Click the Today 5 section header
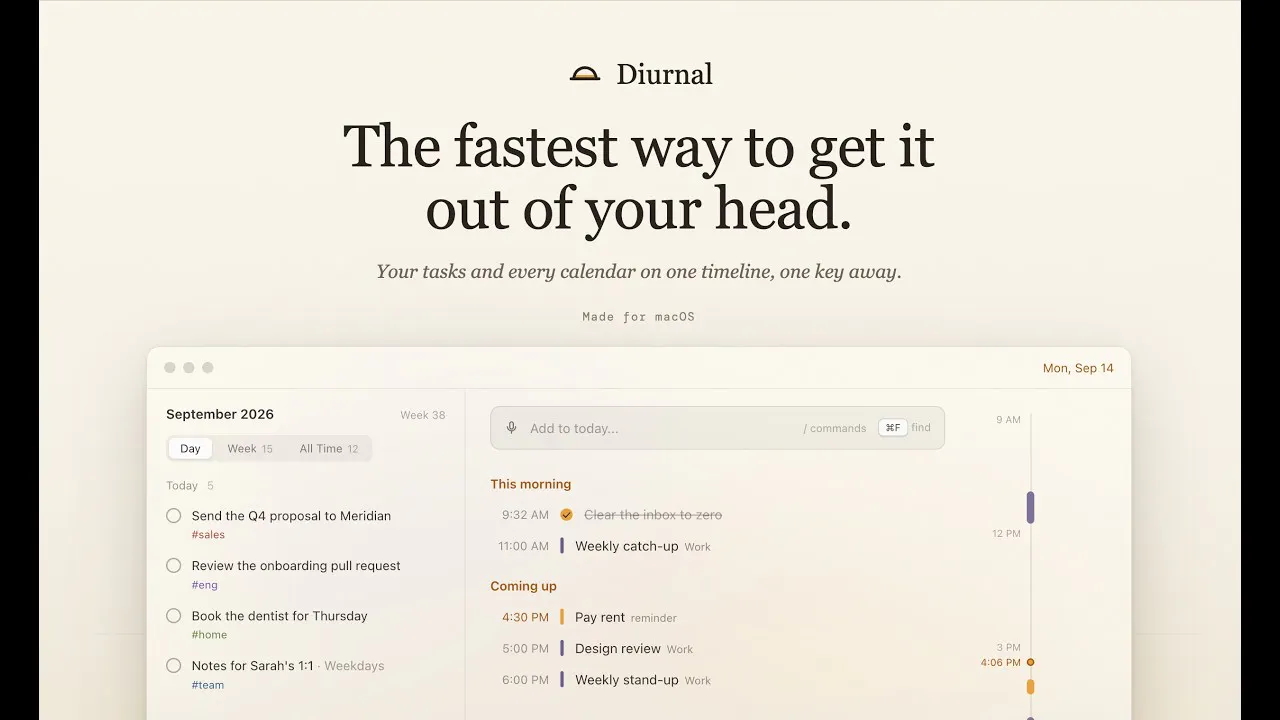Screen dimensions: 1280x720 190,486
